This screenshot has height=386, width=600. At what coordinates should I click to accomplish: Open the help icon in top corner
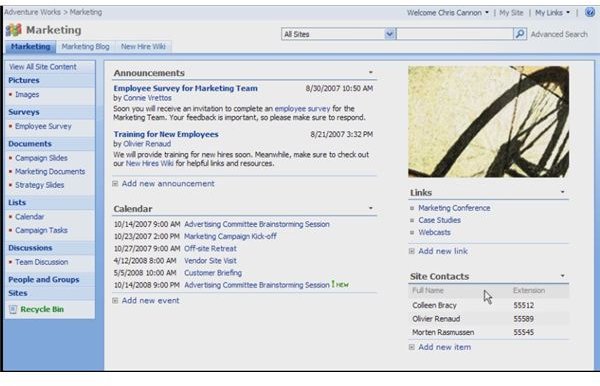coord(590,12)
